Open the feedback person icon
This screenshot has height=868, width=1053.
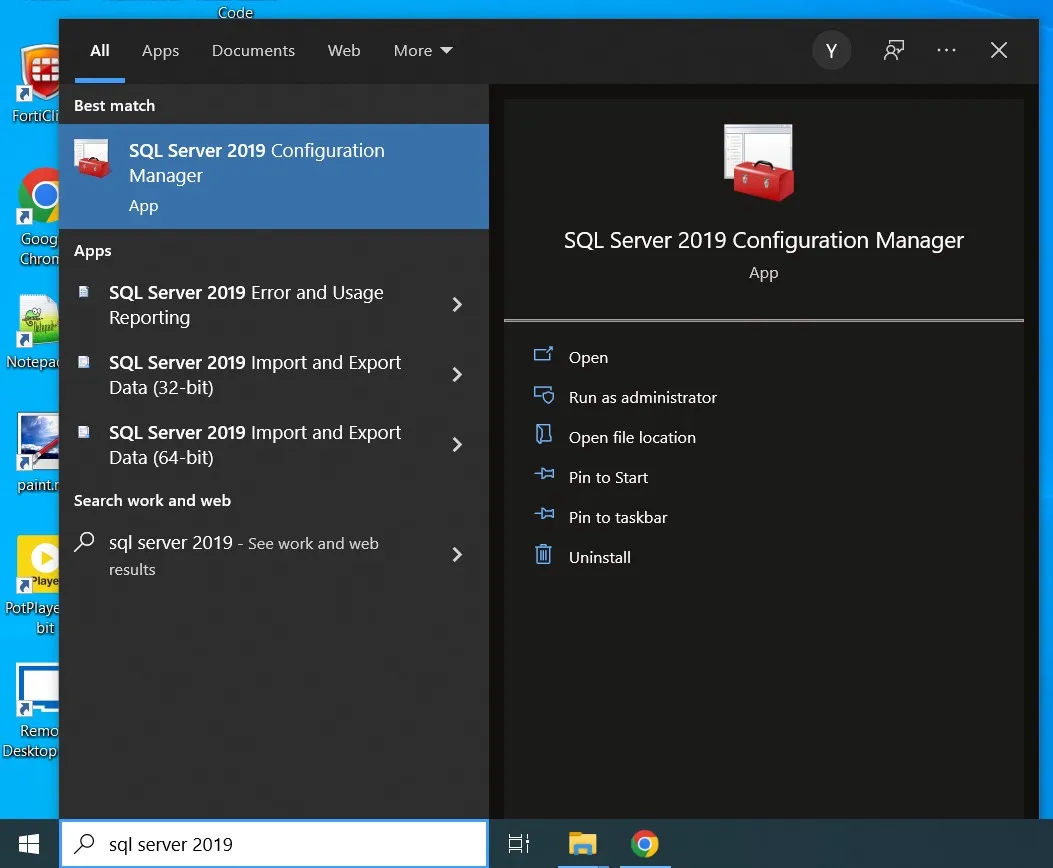(894, 50)
